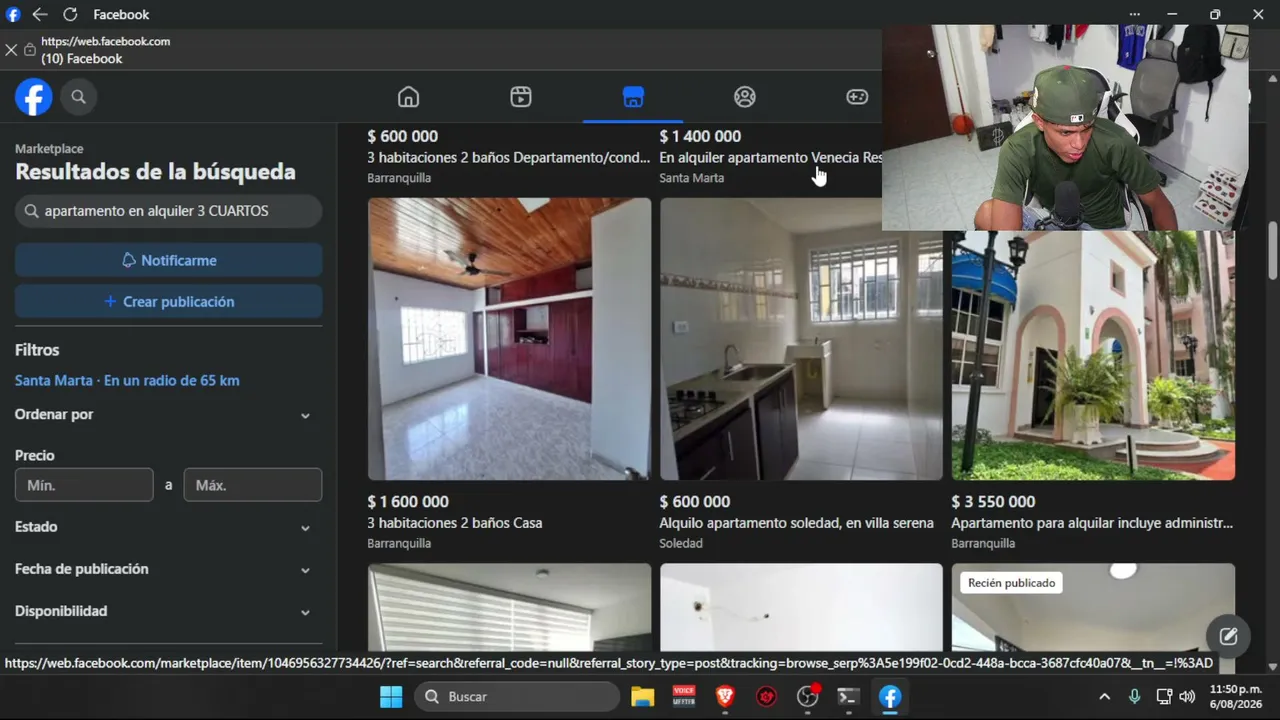Open the Windows Start menu
The height and width of the screenshot is (720, 1280).
coord(391,697)
